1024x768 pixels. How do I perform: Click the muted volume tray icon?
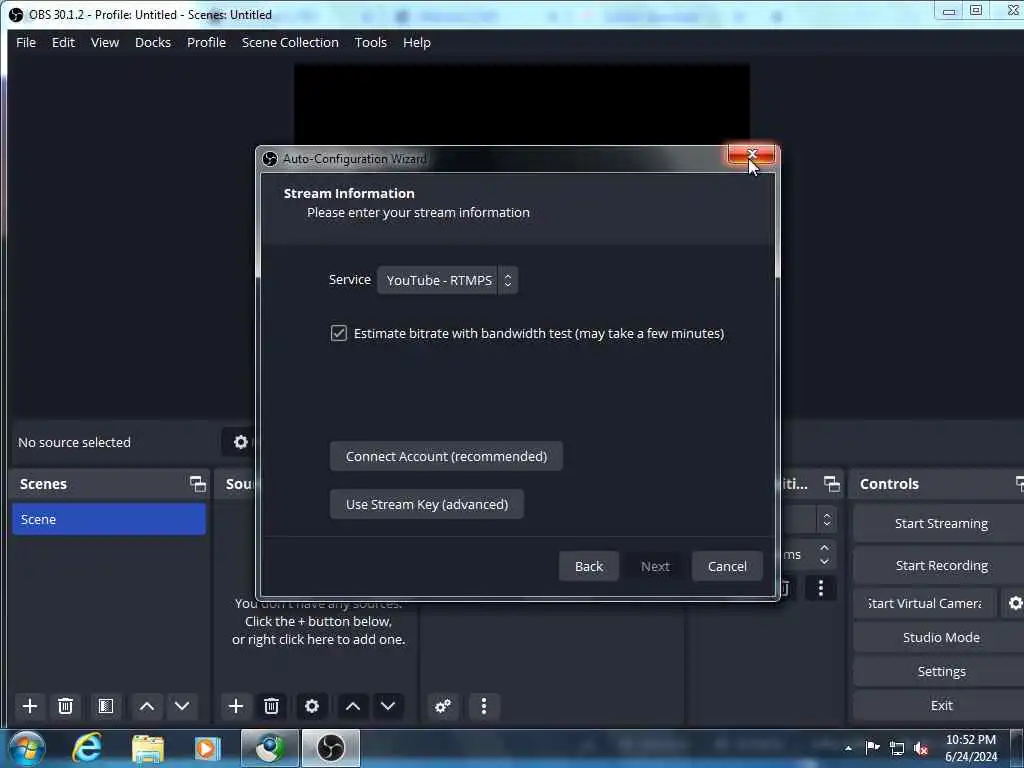click(921, 748)
